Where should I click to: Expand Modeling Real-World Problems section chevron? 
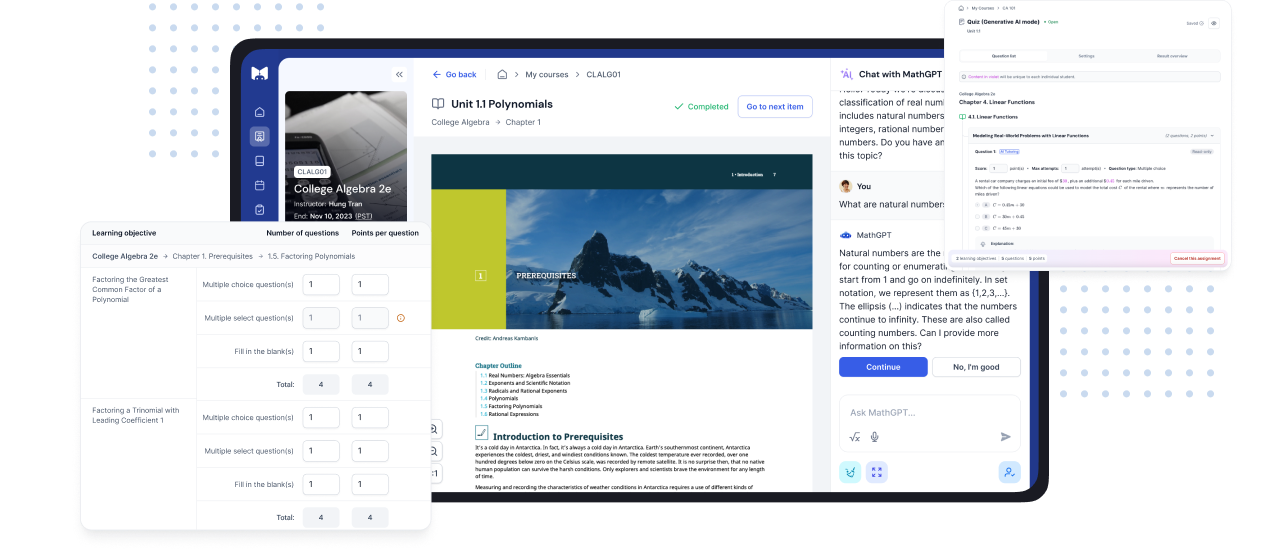coord(1213,135)
